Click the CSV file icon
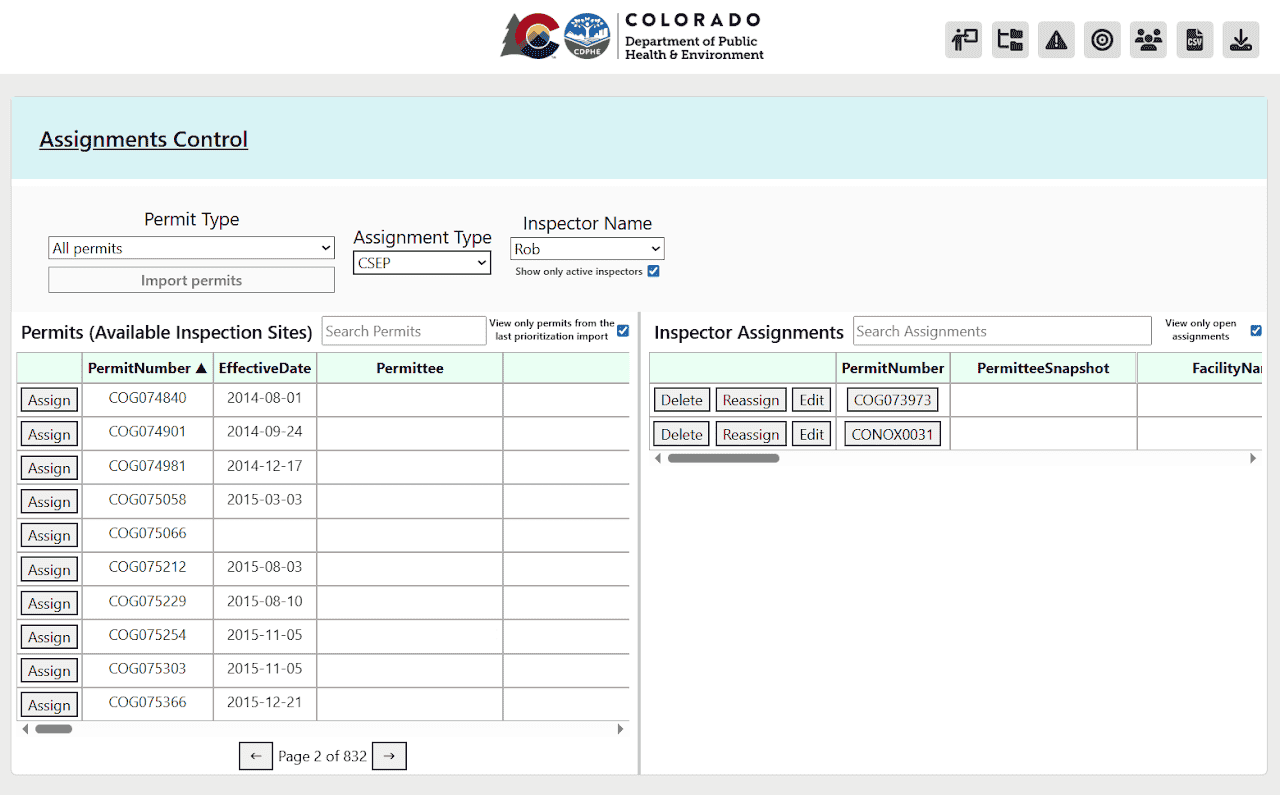1280x795 pixels. [x=1195, y=40]
